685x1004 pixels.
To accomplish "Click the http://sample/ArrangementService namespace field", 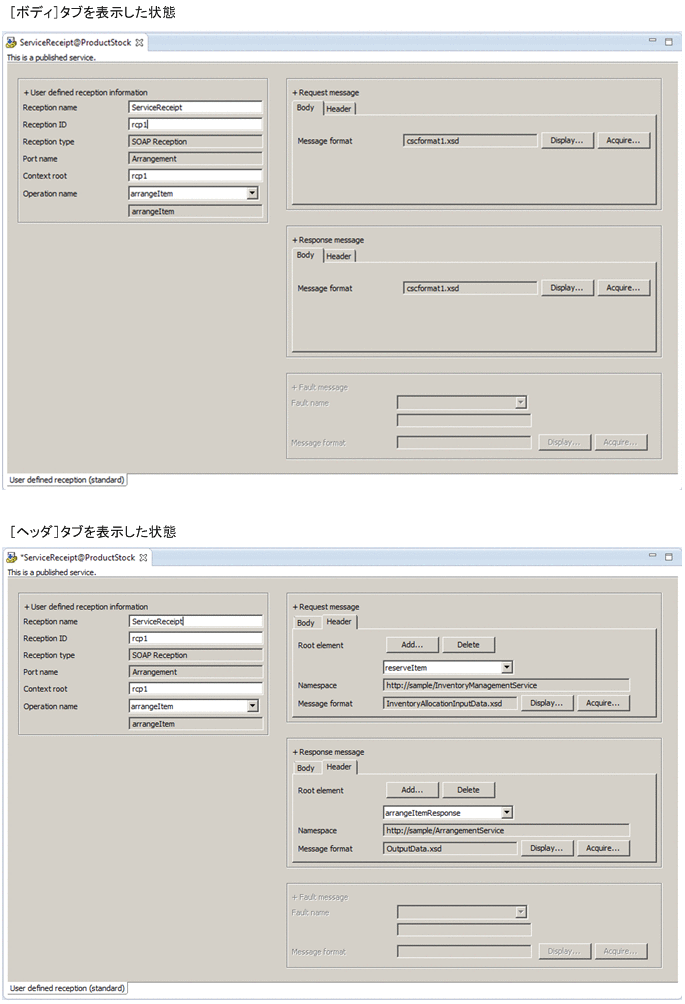I will click(x=506, y=830).
